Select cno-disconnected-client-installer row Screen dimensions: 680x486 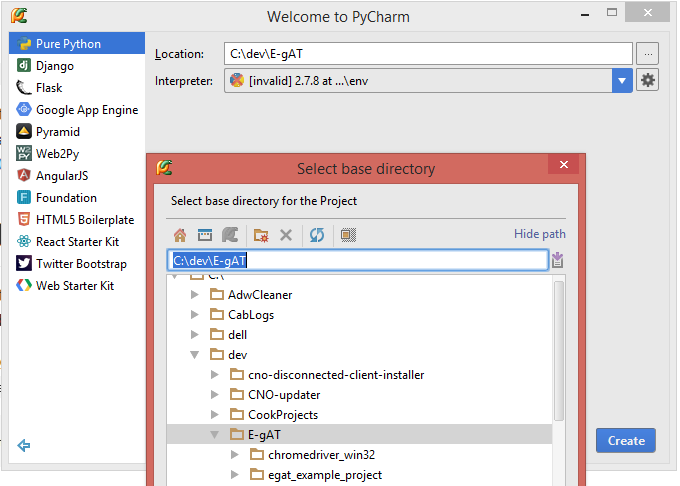(x=359, y=375)
